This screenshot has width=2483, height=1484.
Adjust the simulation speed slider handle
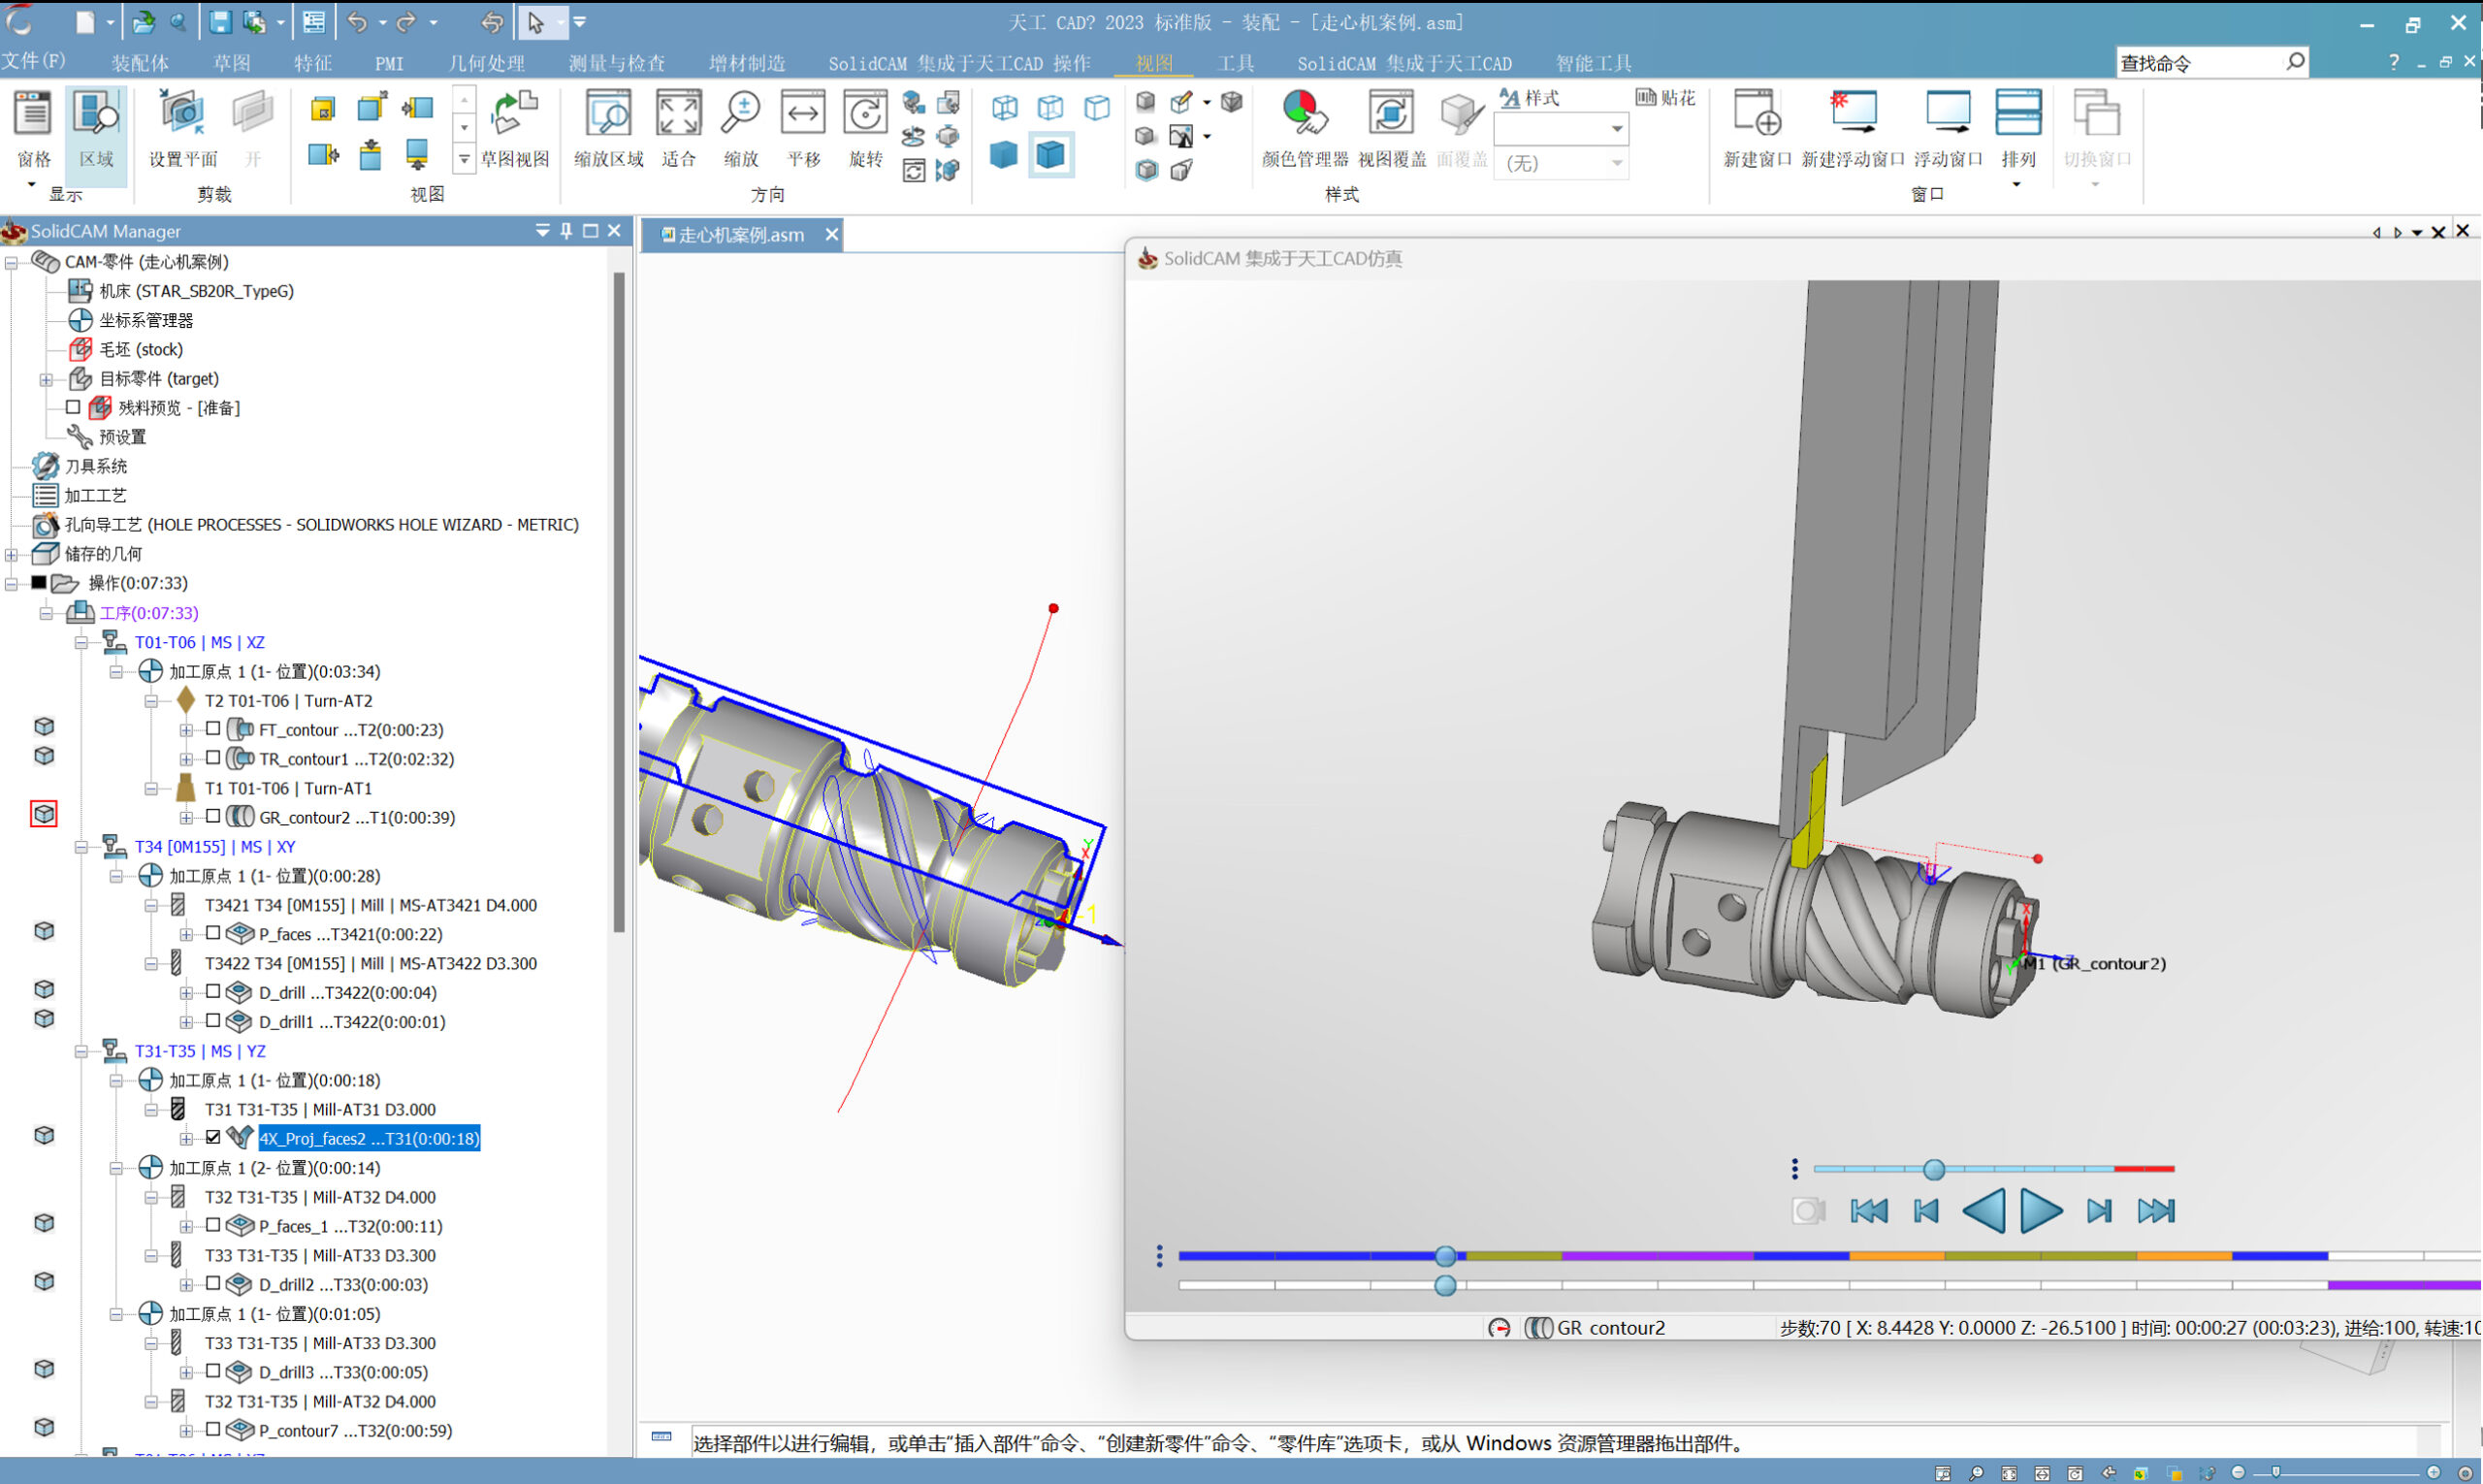coord(1934,1169)
